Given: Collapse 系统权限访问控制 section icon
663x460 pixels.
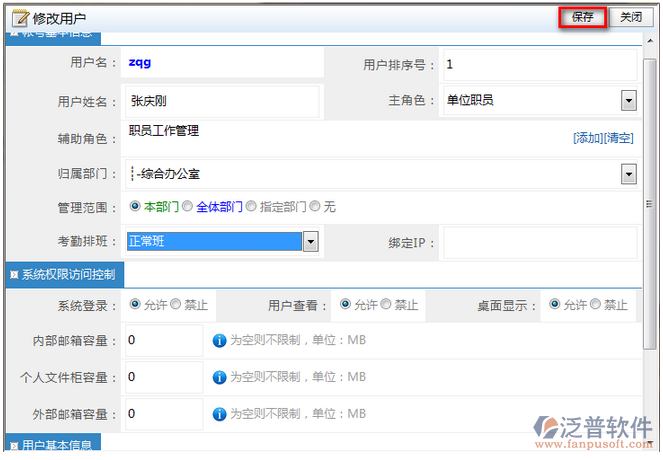Looking at the screenshot, I should [x=14, y=274].
